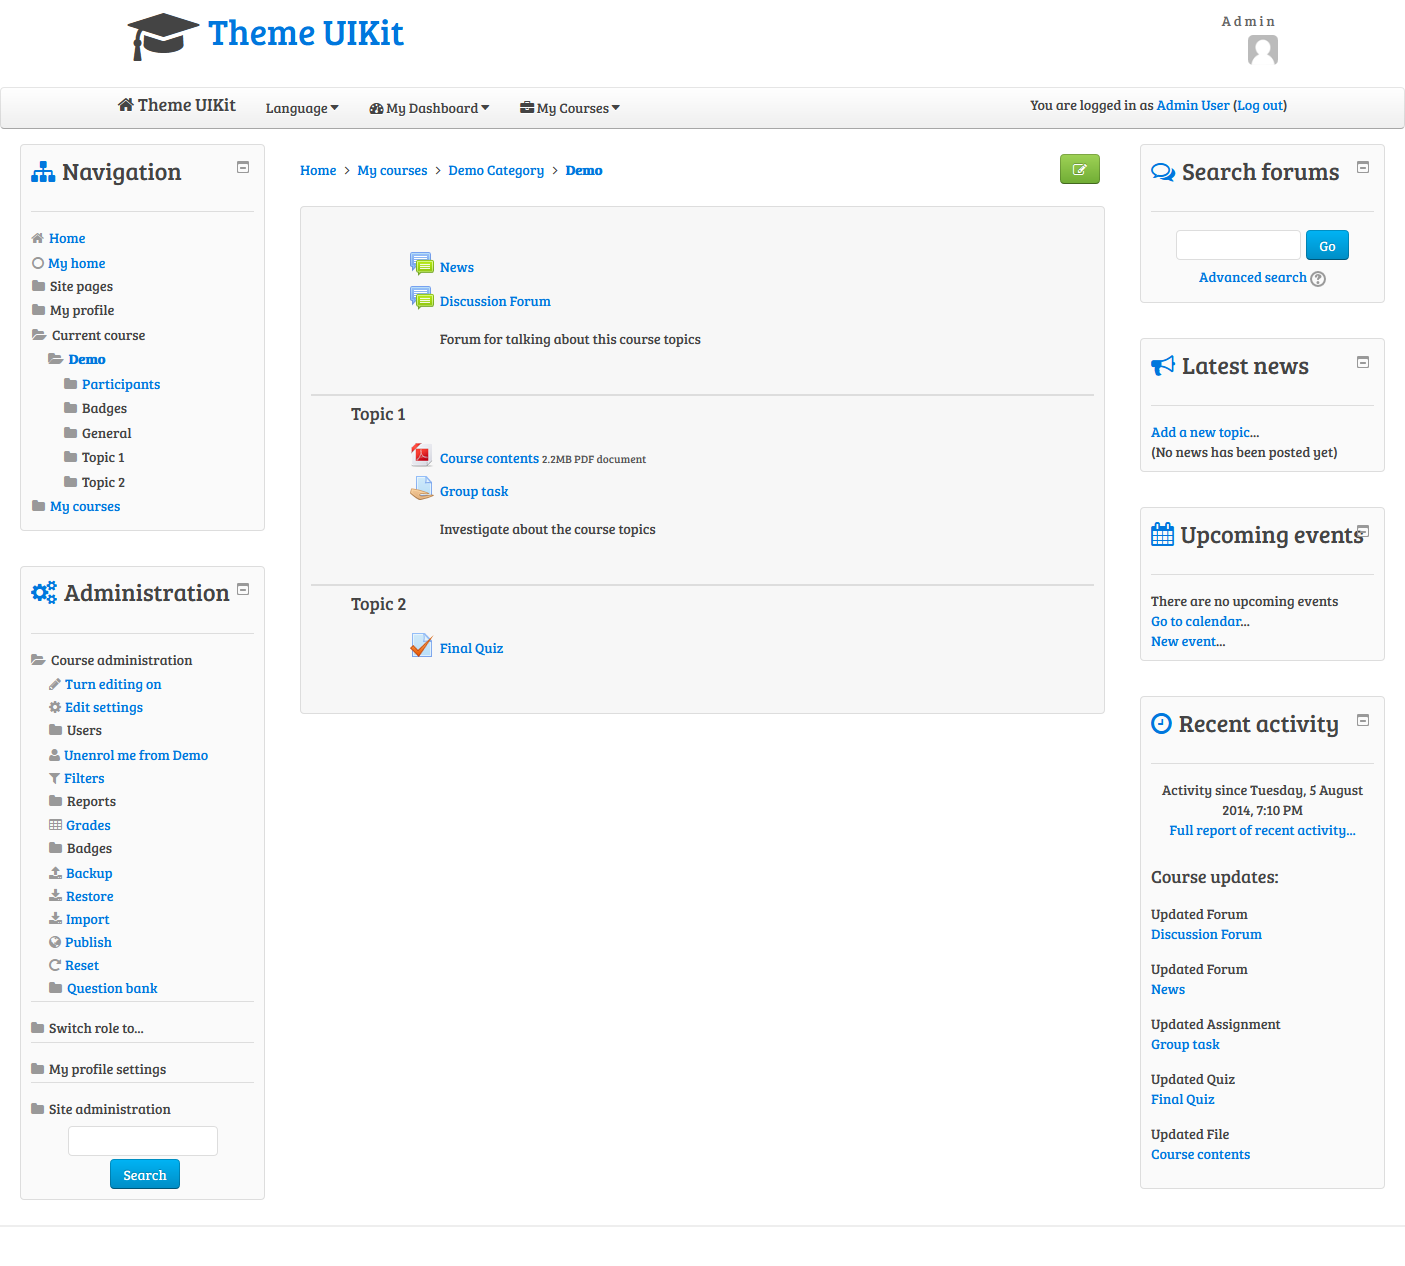Click the administration search text field
This screenshot has width=1405, height=1266.
coord(143,1141)
